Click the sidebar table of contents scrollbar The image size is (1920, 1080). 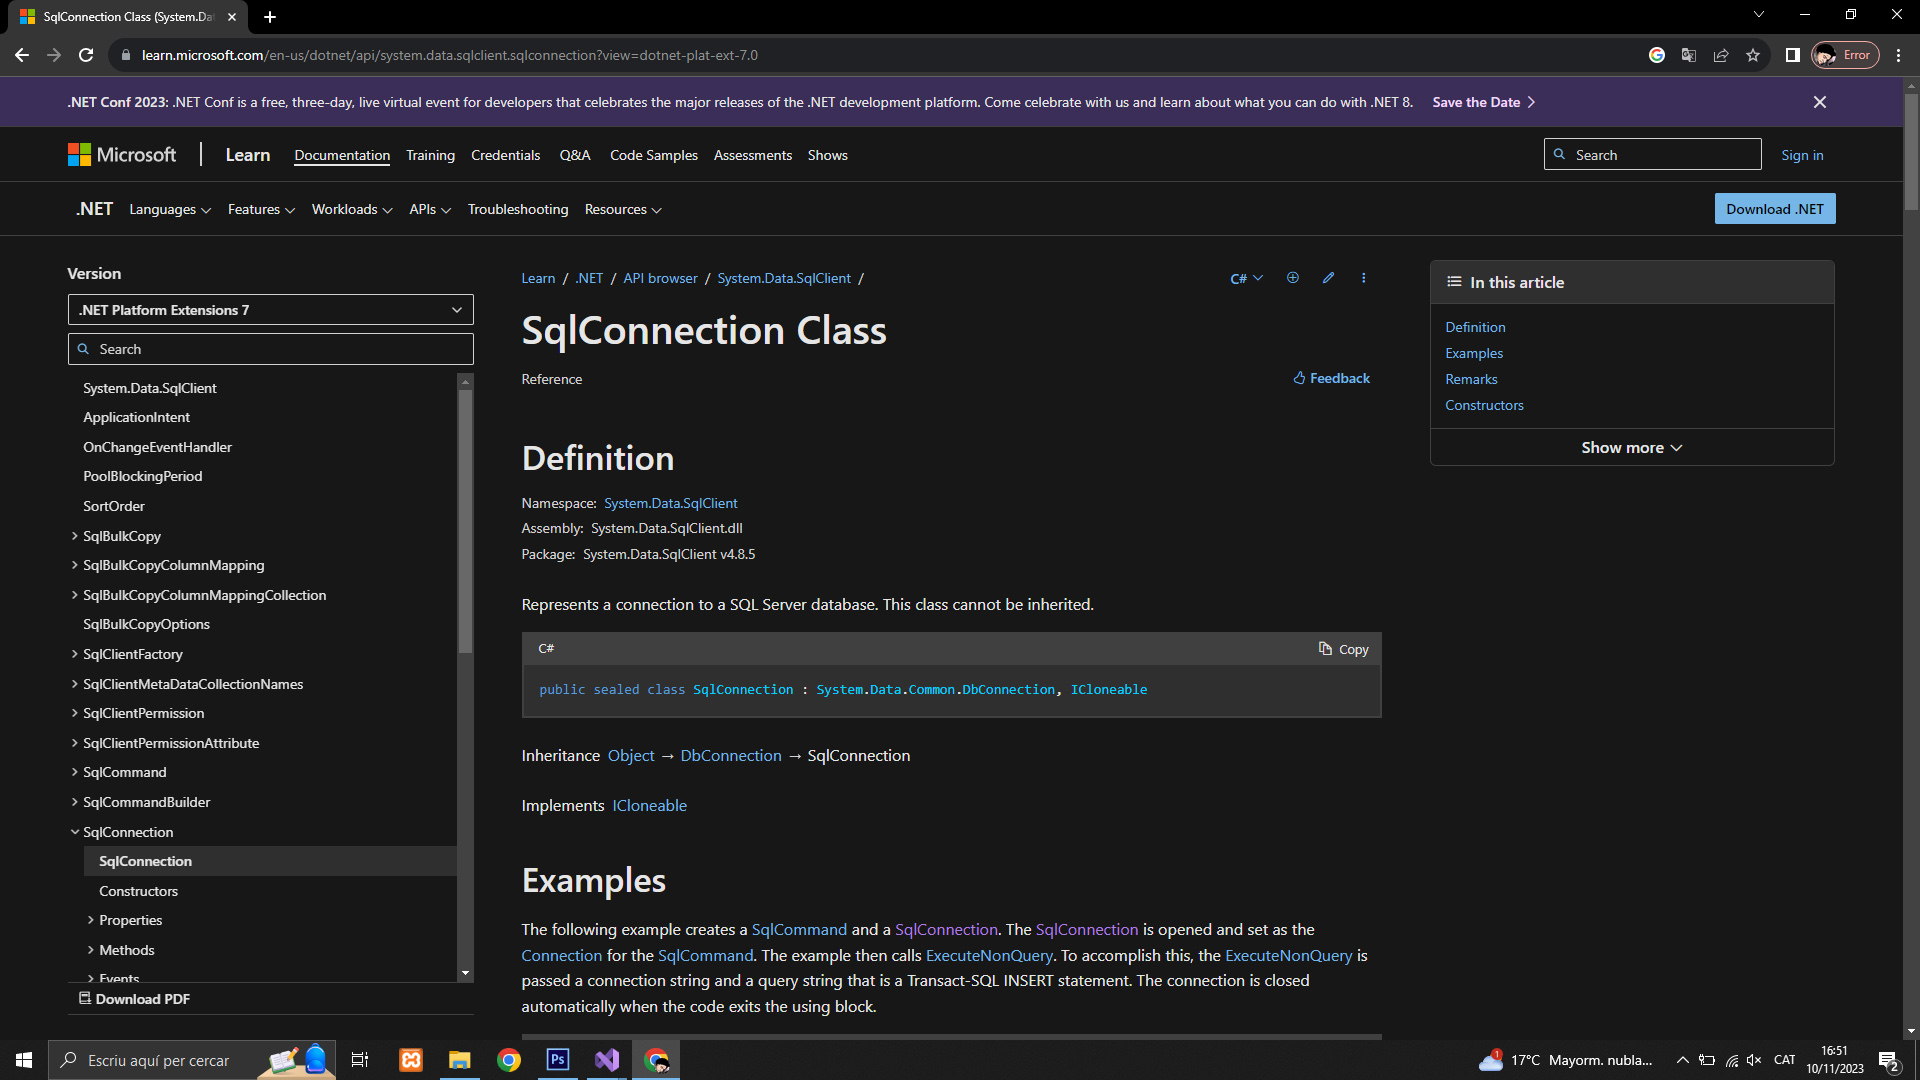tap(465, 520)
